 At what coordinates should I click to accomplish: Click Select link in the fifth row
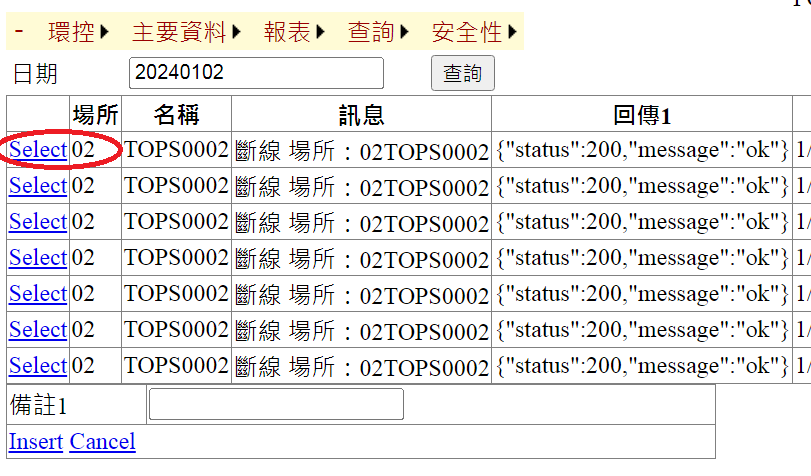(x=38, y=294)
